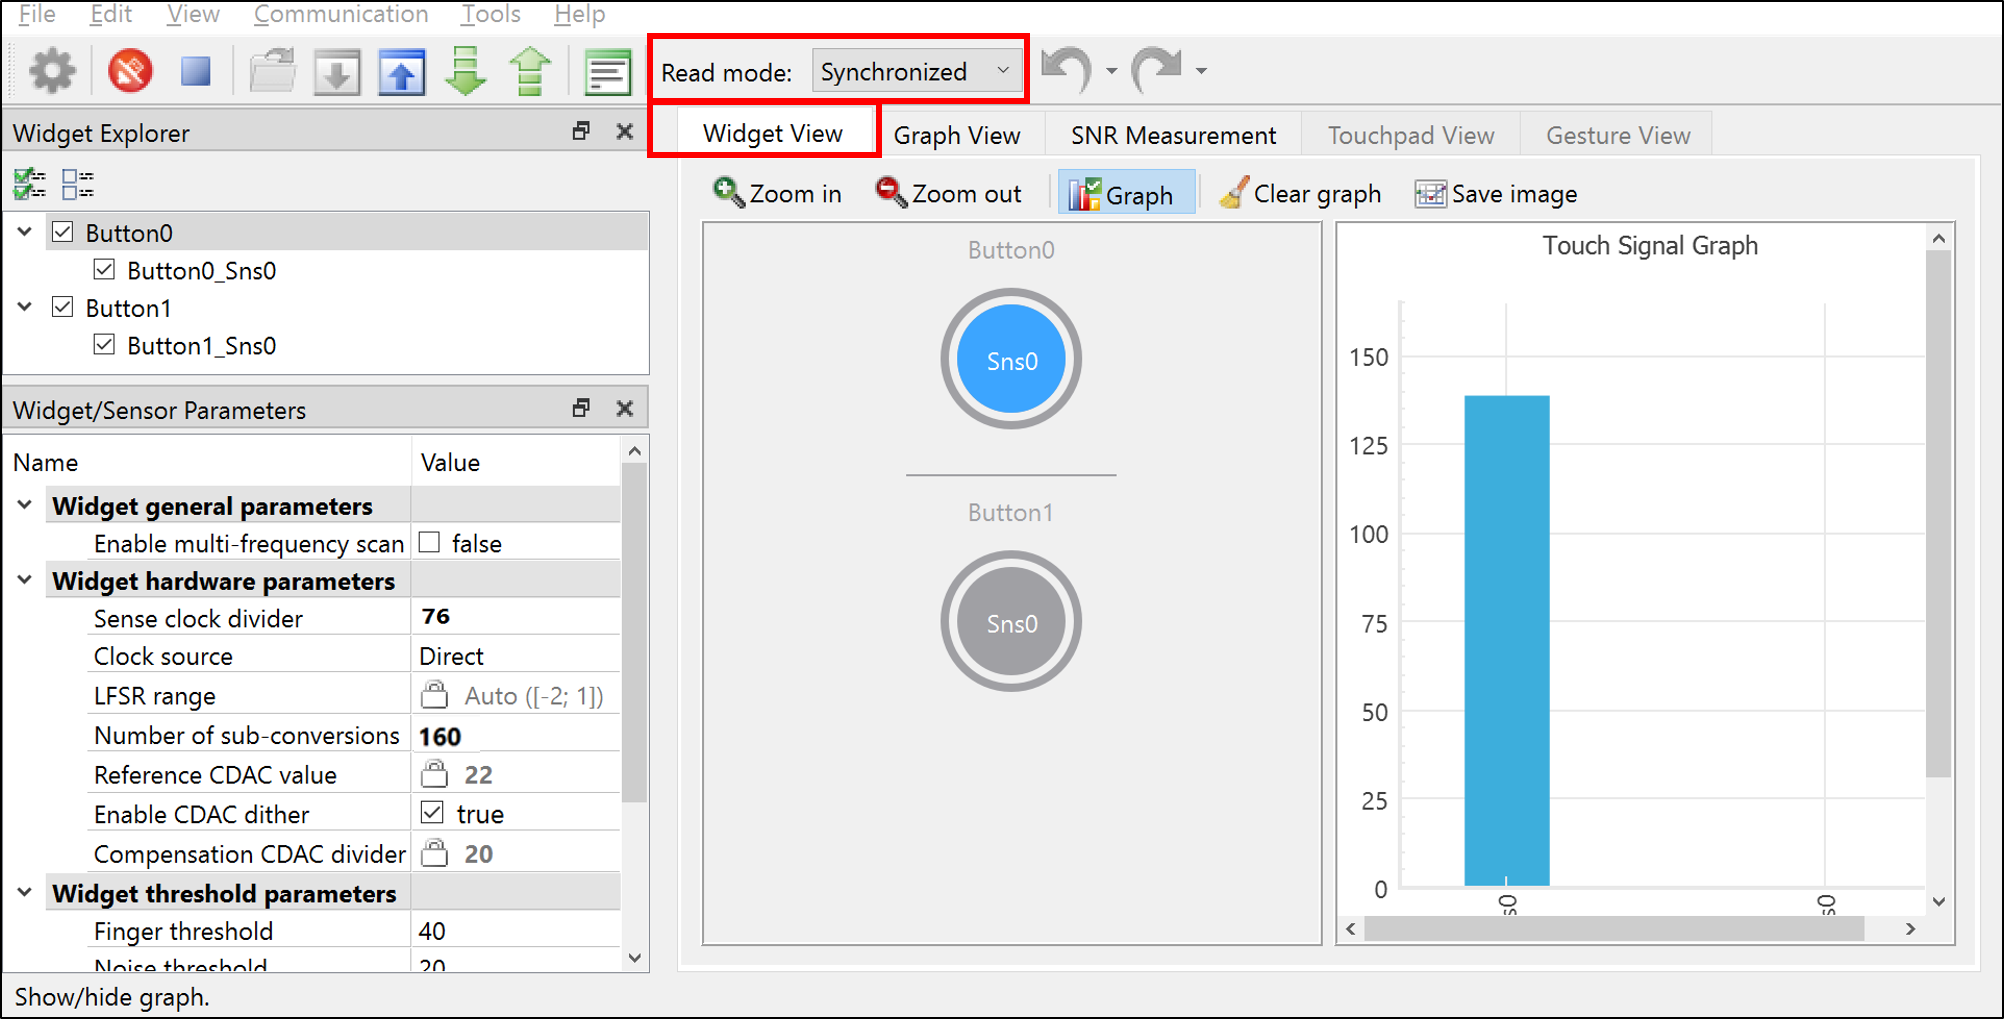Viewport: 2004px width, 1019px height.
Task: Switch to the SNR Measurement tab
Action: click(1173, 135)
